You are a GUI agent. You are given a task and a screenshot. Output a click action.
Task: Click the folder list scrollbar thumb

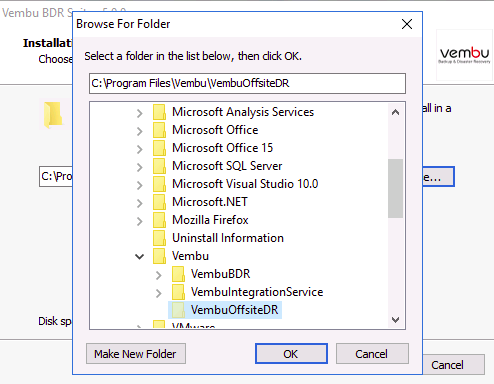(395, 188)
